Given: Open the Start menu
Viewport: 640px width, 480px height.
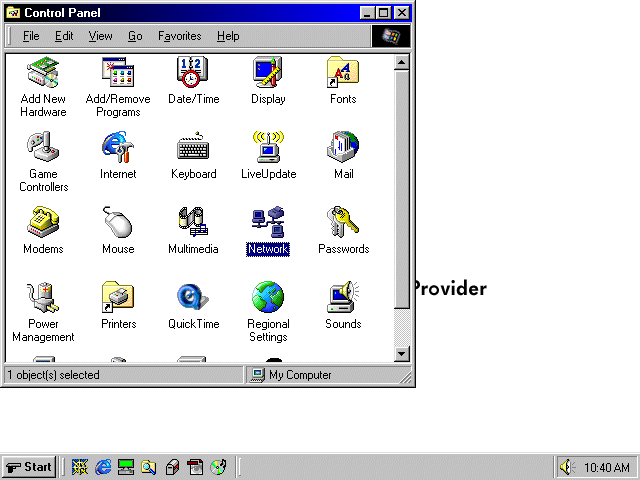Looking at the screenshot, I should tap(29, 467).
